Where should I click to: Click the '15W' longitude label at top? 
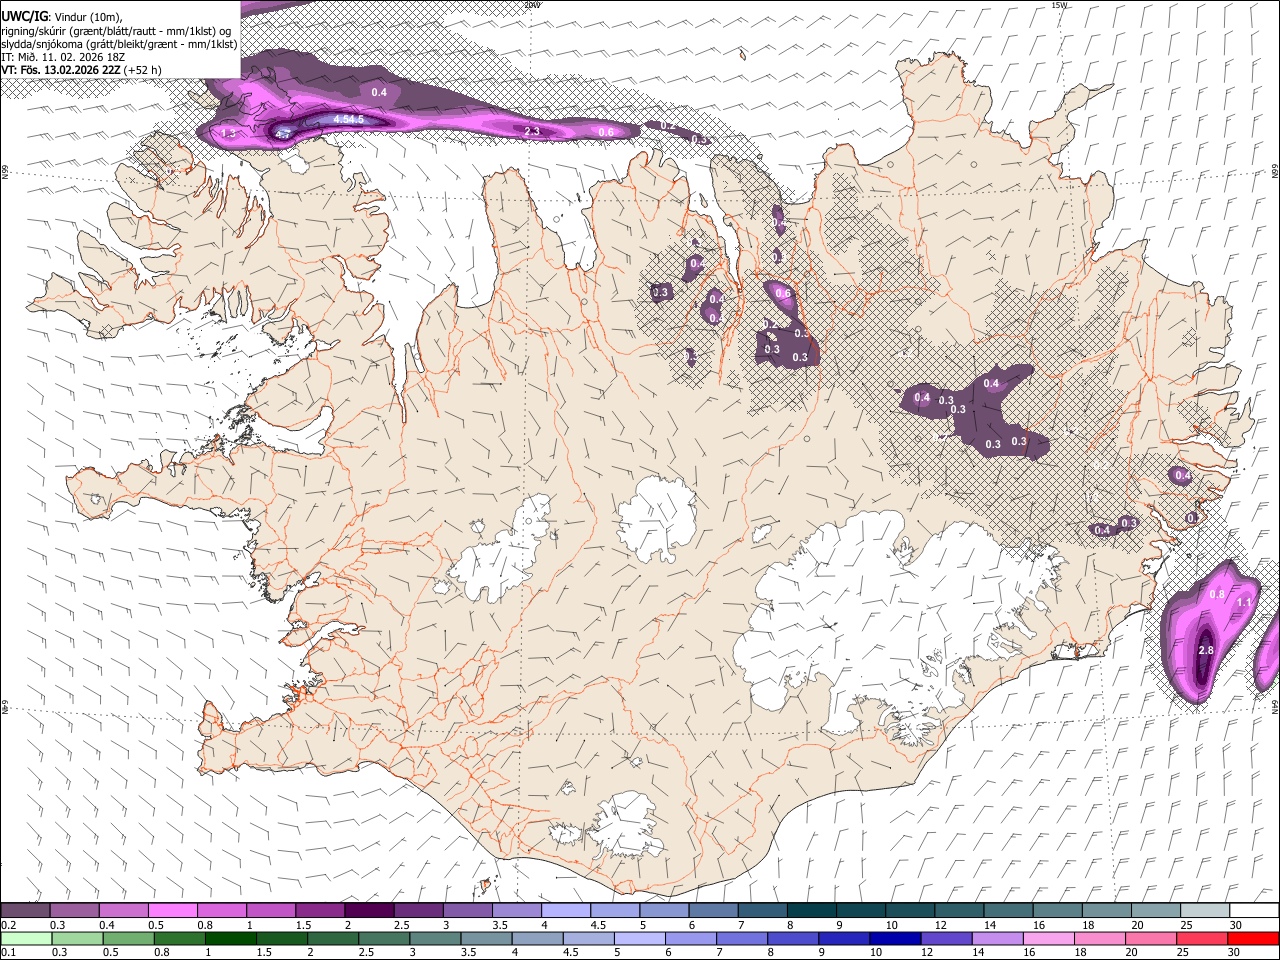point(1060,5)
